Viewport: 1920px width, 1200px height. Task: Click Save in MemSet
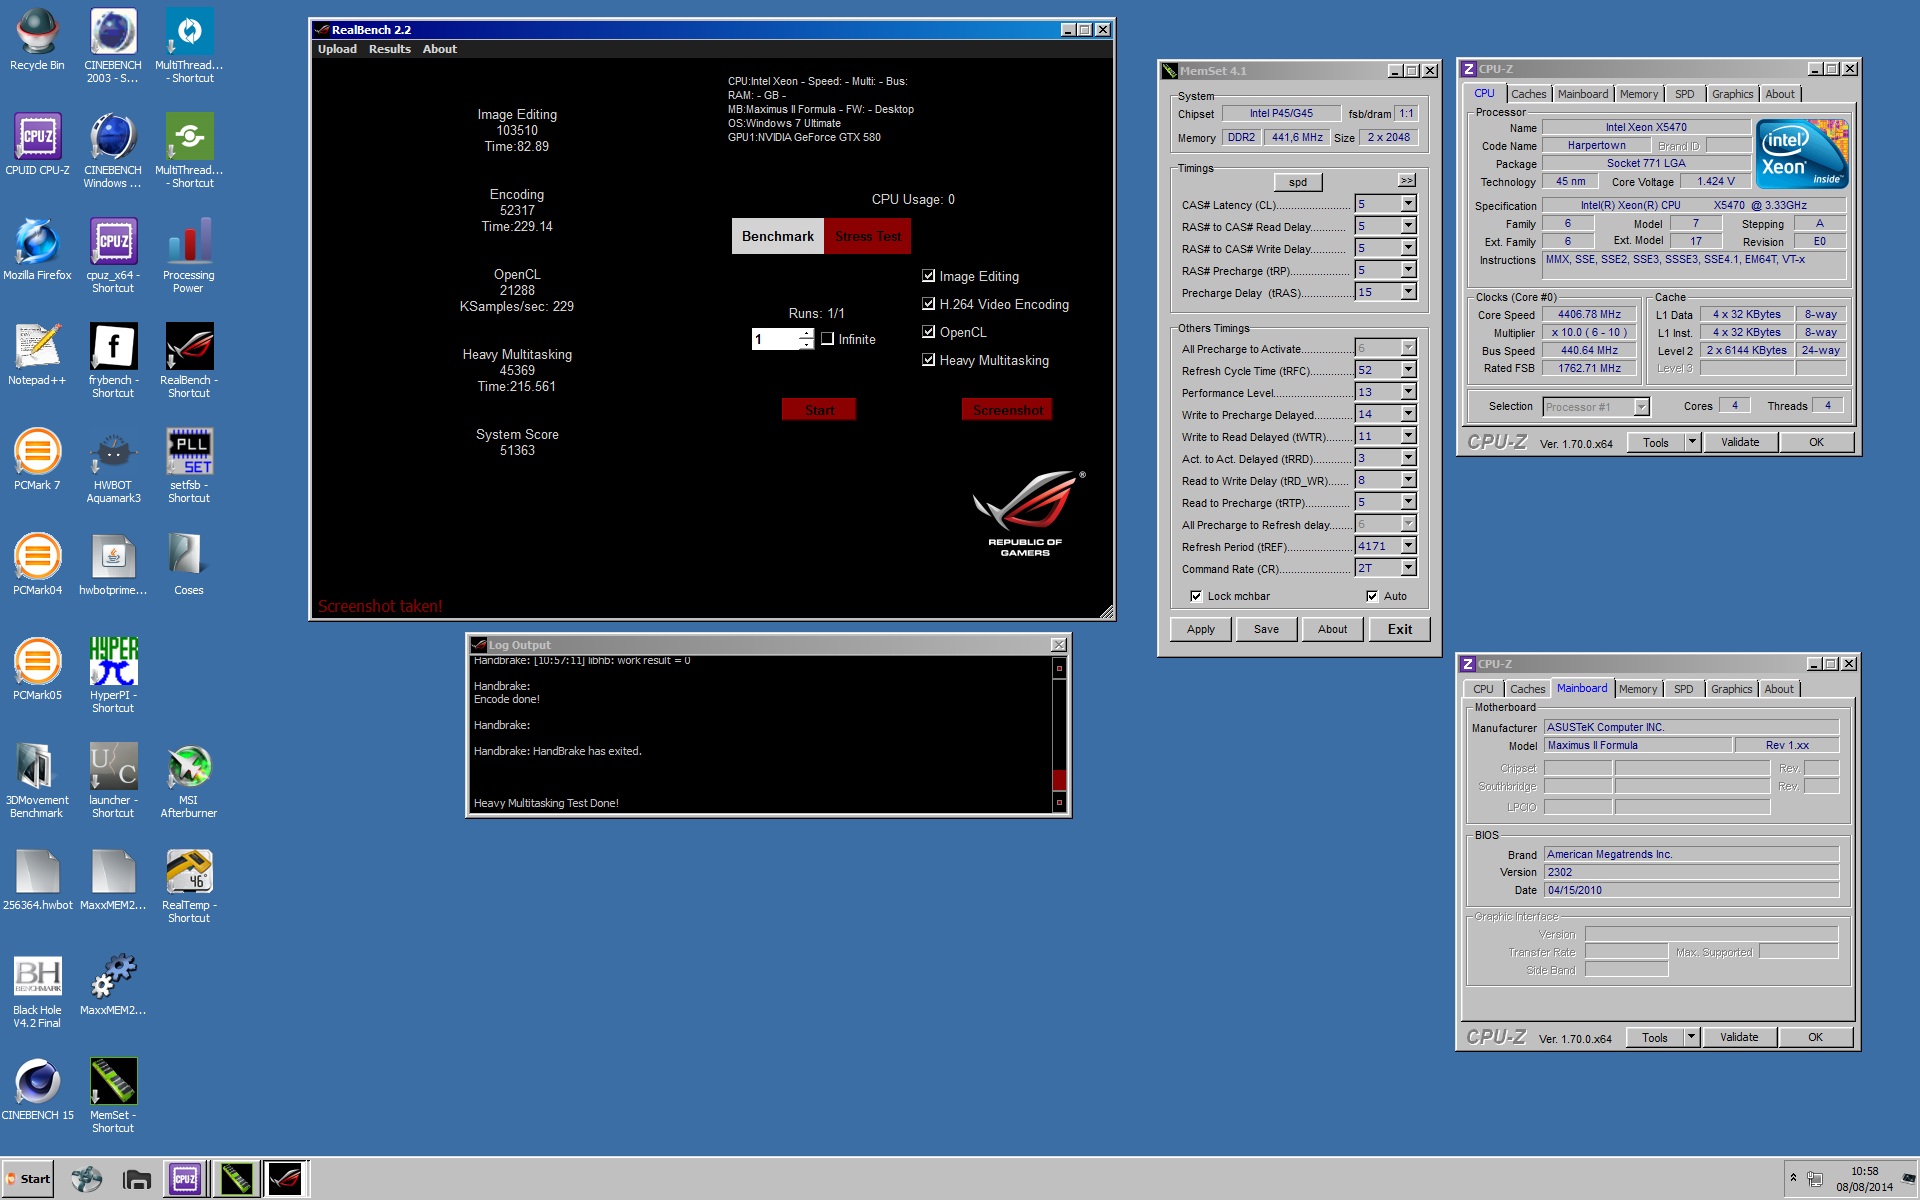(1266, 629)
